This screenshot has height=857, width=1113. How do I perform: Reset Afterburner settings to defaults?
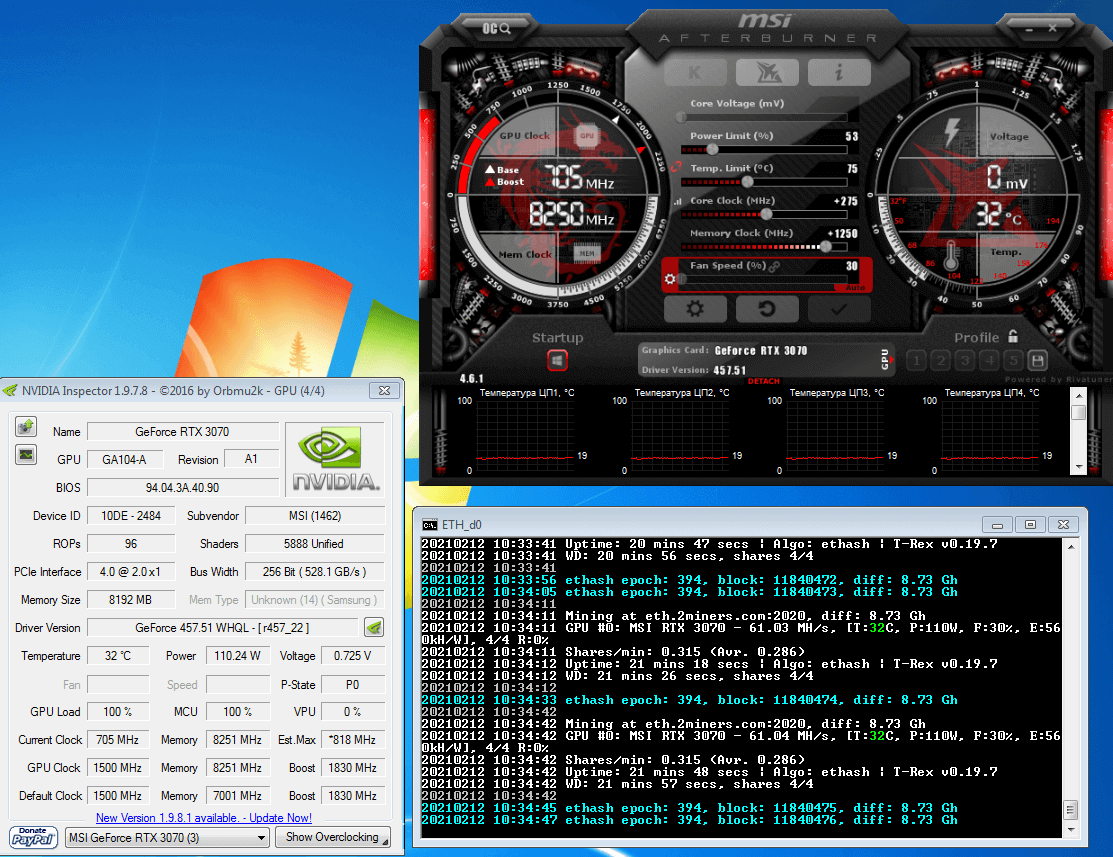click(x=767, y=308)
